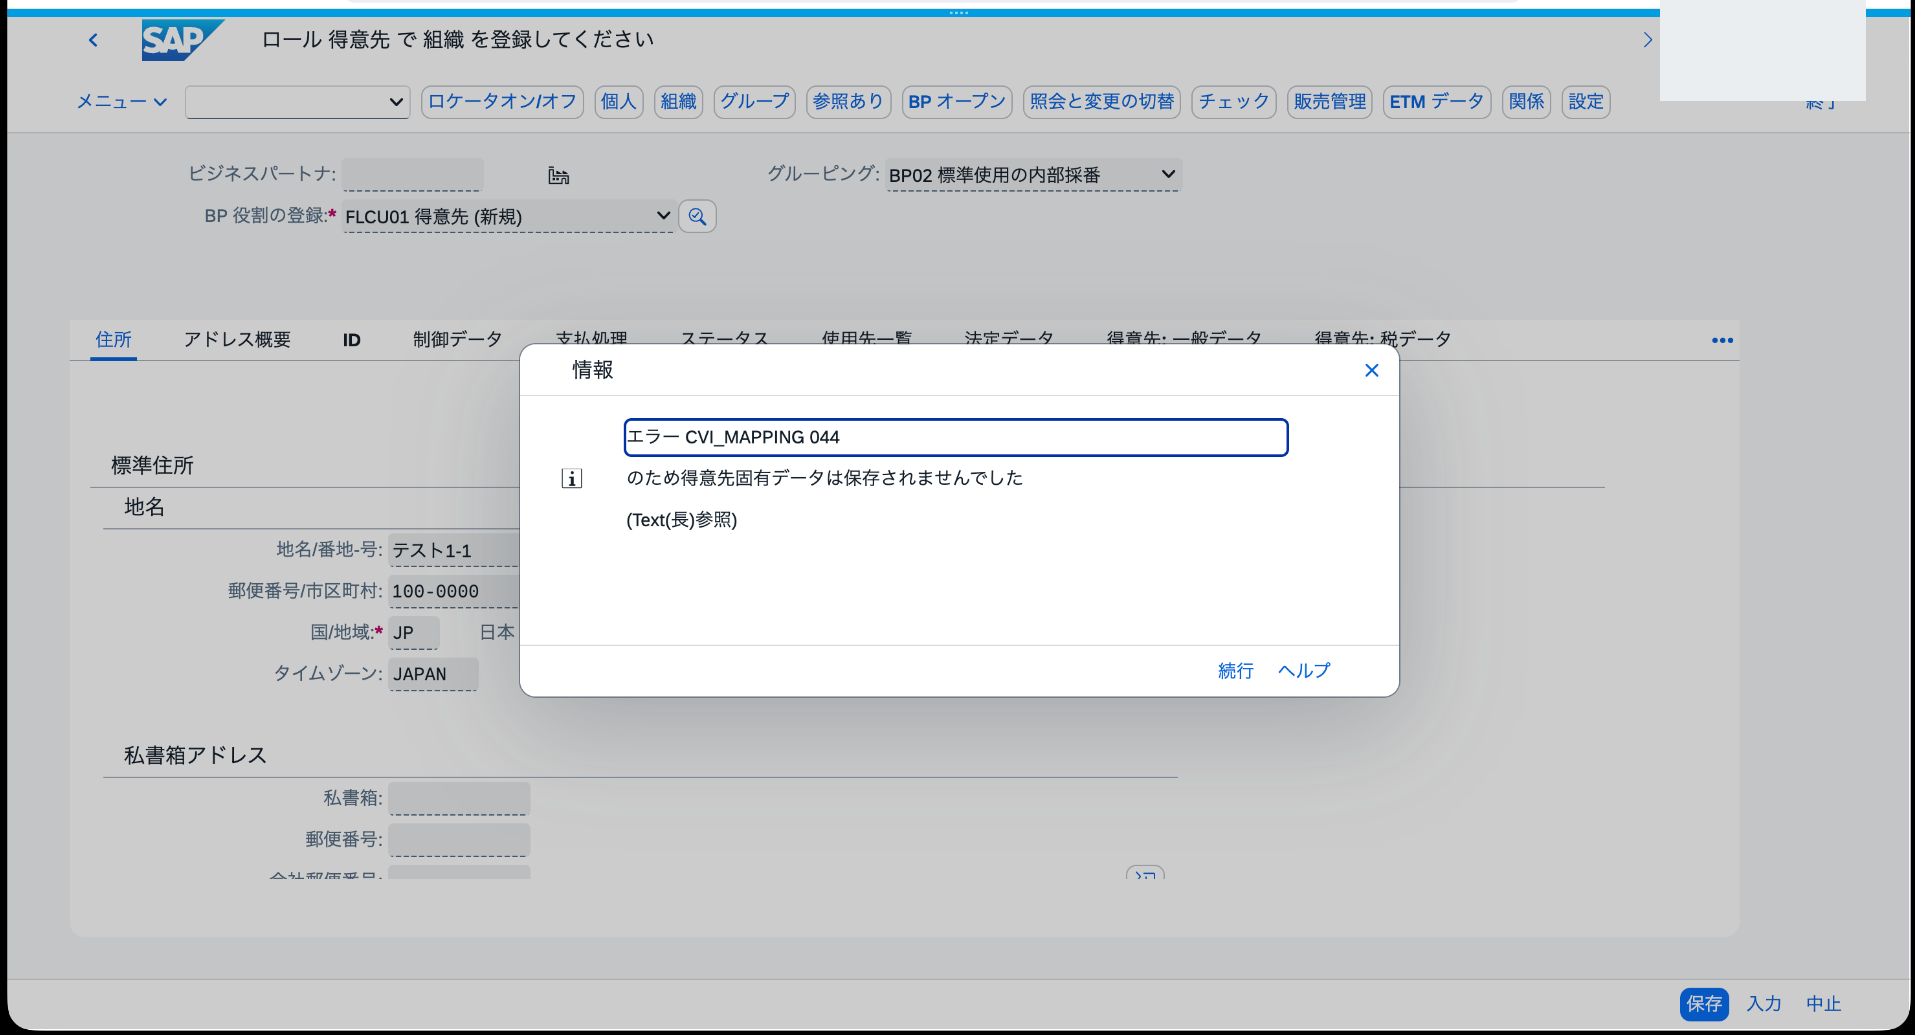This screenshot has width=1915, height=1035.
Task: Close the 情報 dialog with the X
Action: tap(1371, 370)
